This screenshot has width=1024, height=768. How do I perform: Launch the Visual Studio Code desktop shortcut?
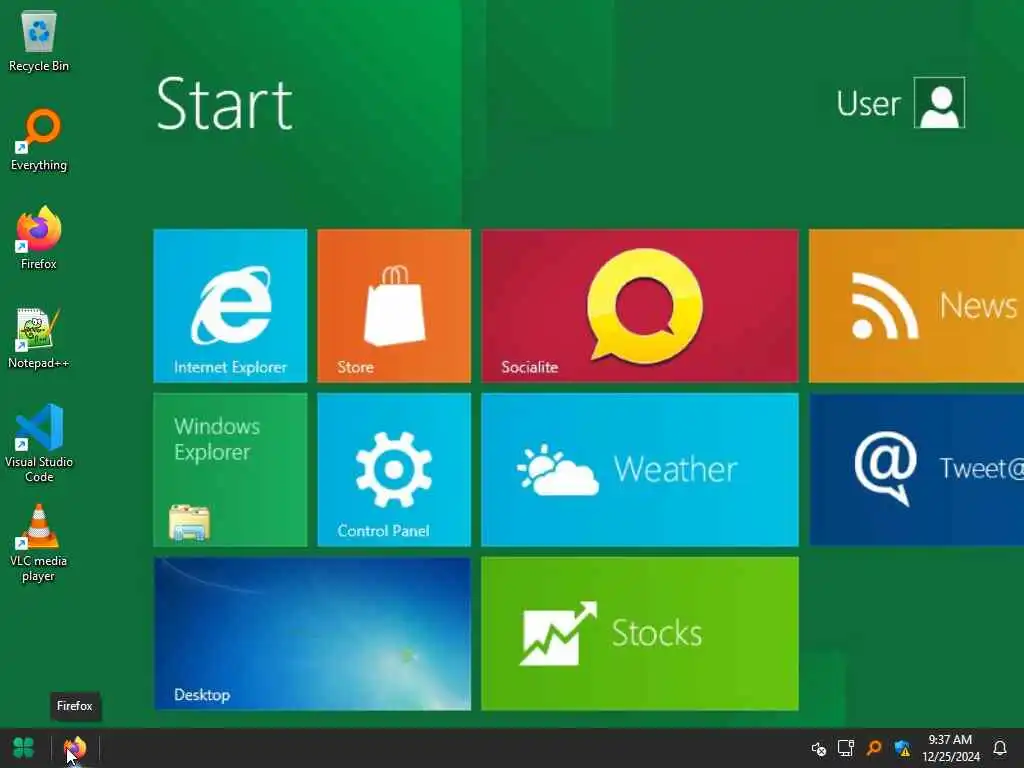[x=39, y=443]
